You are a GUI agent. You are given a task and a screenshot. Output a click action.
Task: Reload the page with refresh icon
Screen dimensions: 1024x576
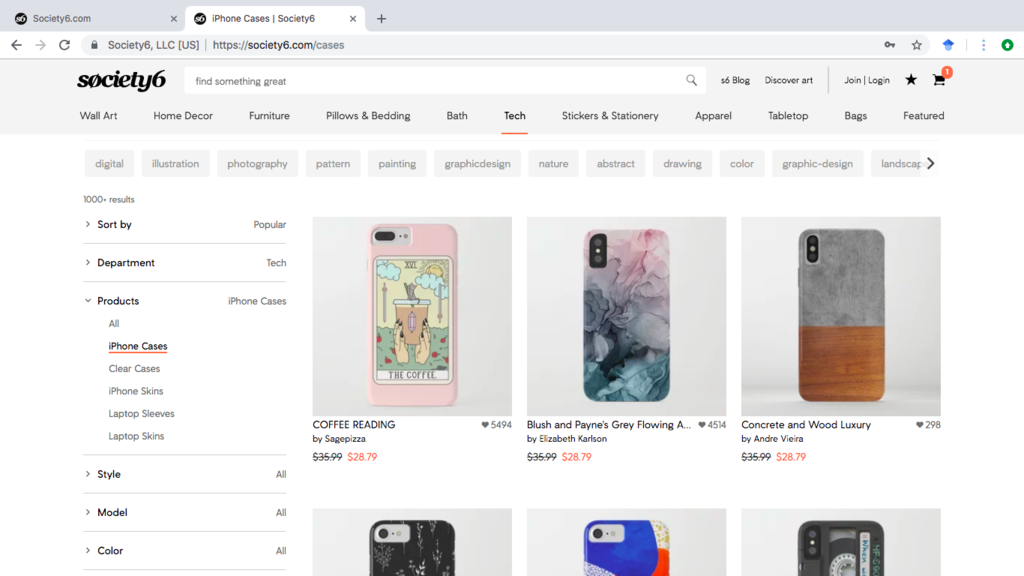coord(64,45)
